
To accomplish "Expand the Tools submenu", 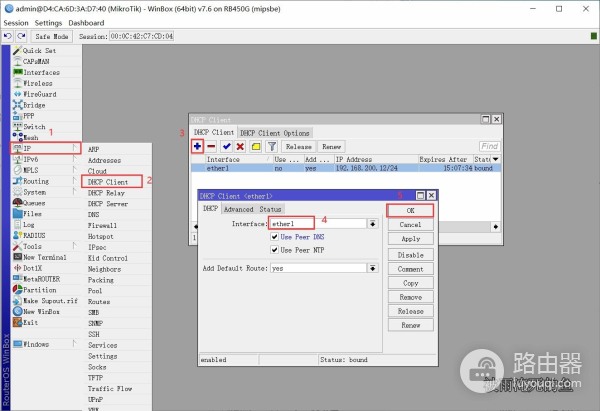I will tap(46, 246).
